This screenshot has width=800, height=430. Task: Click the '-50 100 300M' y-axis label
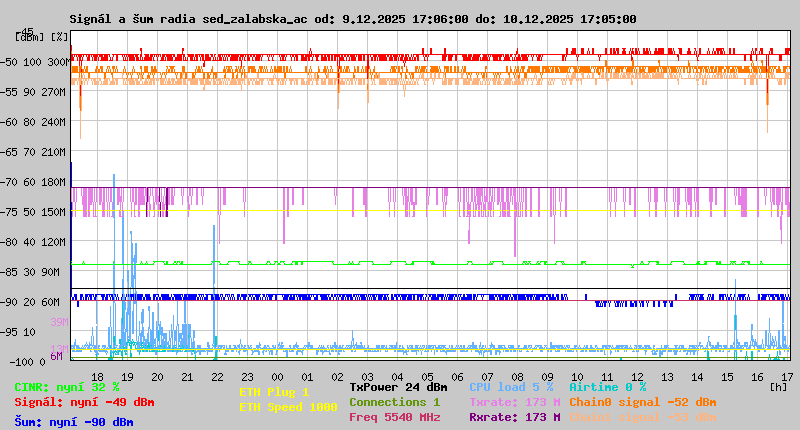click(x=35, y=62)
